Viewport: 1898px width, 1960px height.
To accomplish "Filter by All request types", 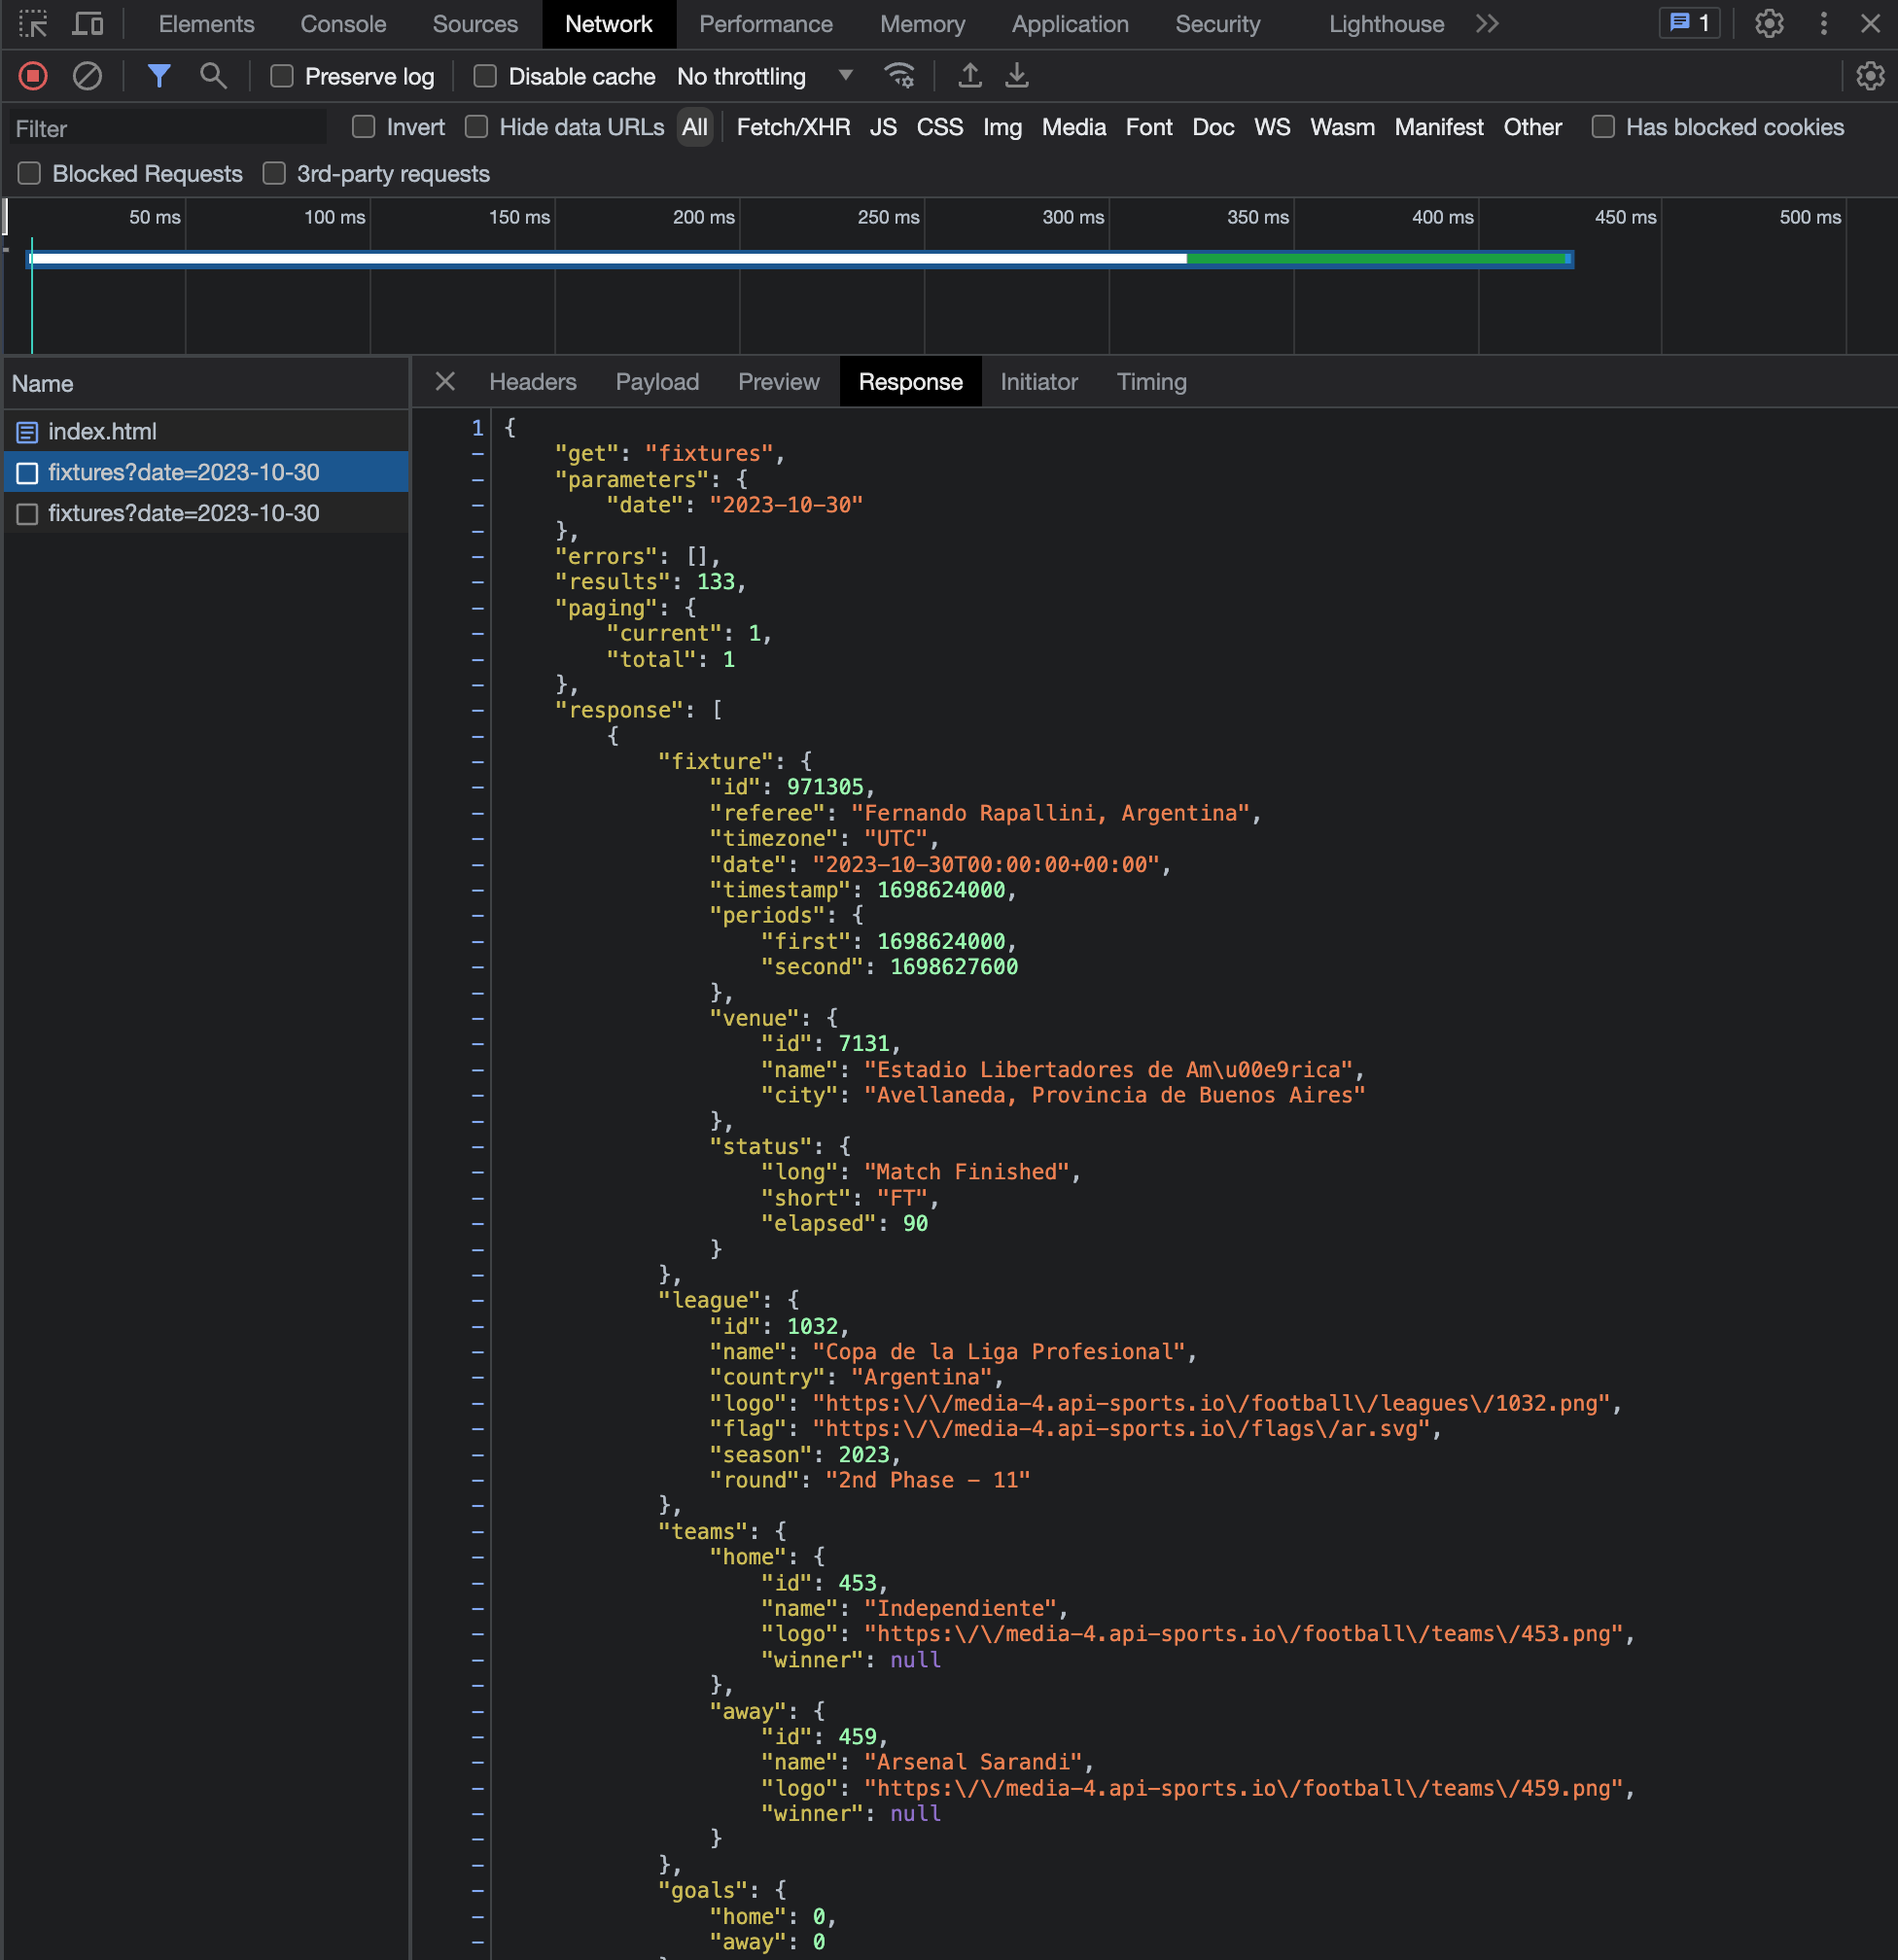I will coord(695,127).
